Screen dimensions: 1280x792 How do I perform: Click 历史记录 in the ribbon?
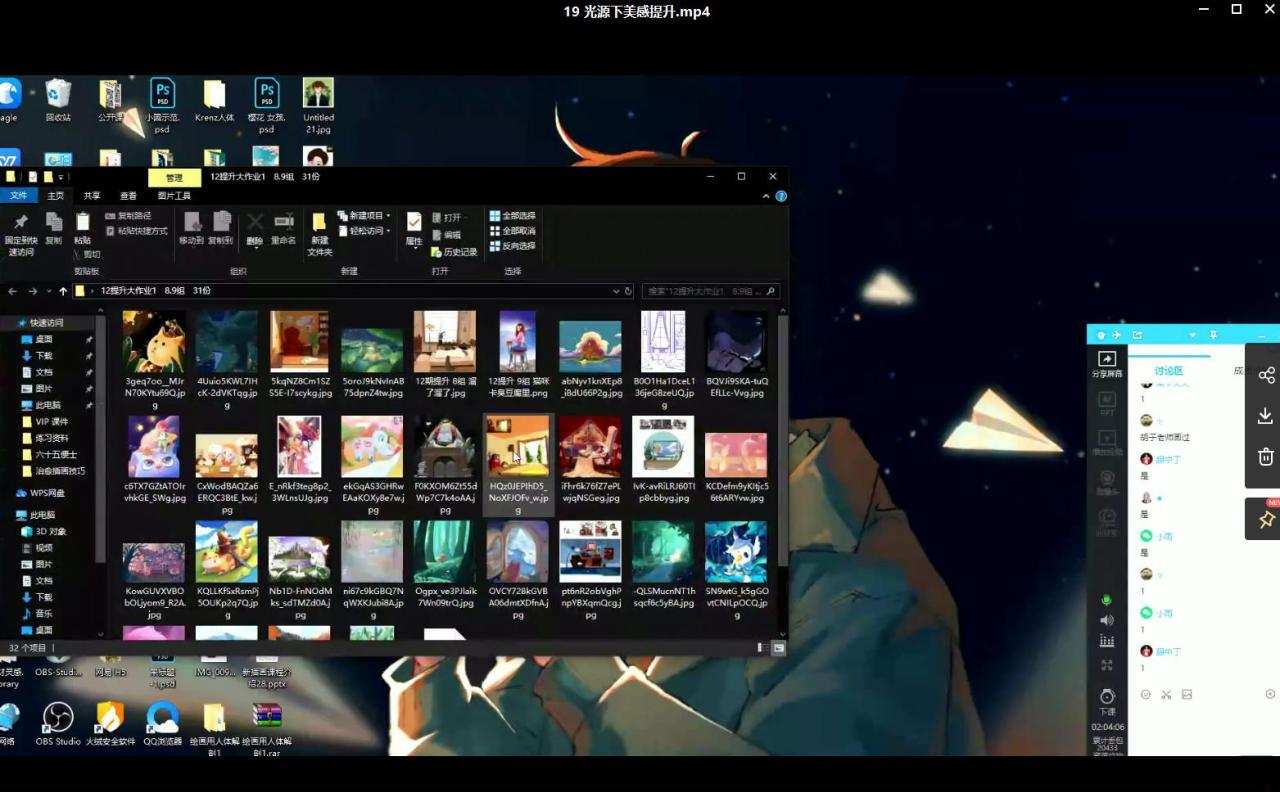point(454,252)
